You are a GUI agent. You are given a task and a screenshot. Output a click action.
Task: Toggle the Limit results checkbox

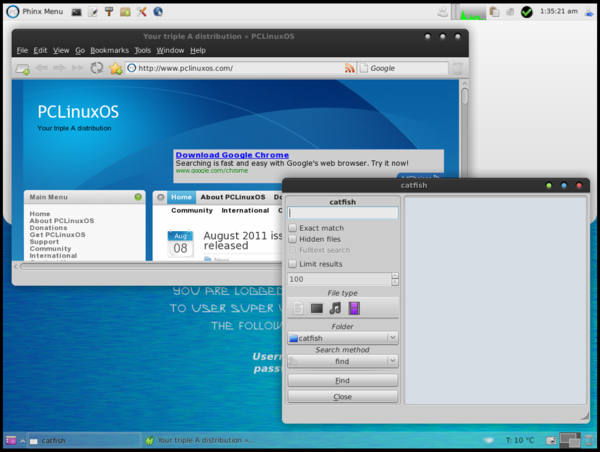tap(293, 263)
